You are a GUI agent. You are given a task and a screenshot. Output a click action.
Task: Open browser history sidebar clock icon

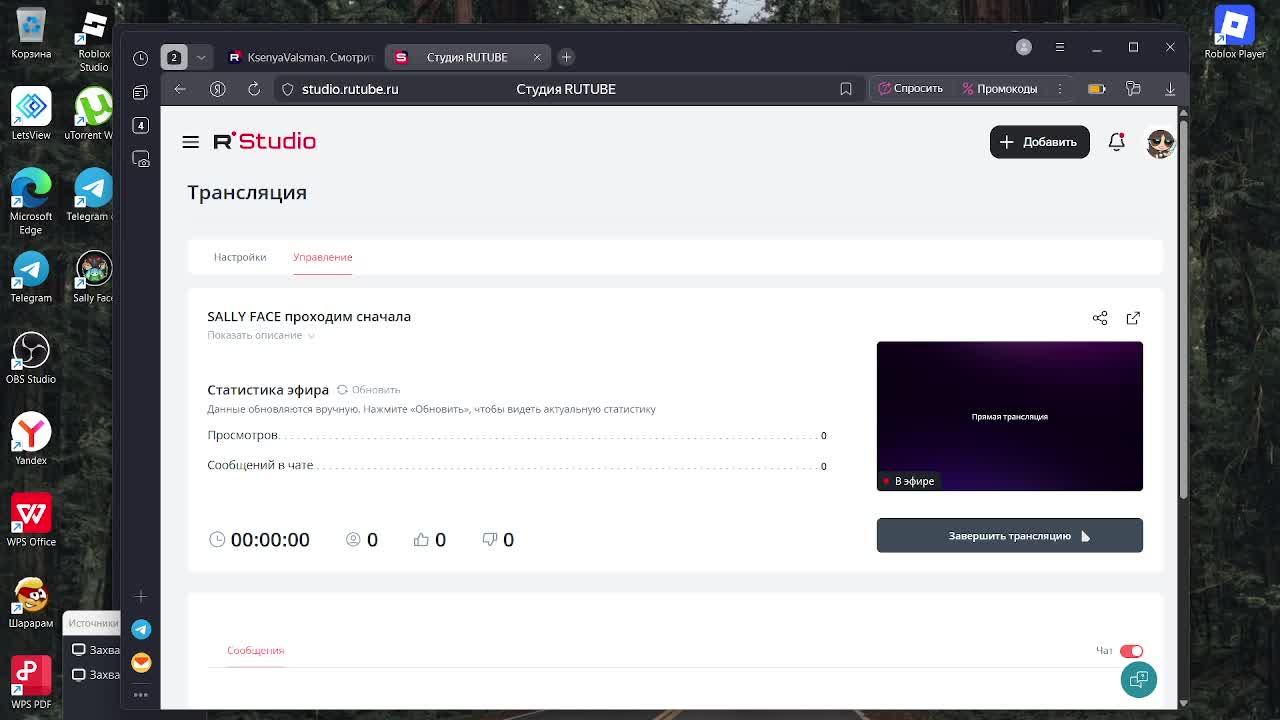[x=140, y=58]
